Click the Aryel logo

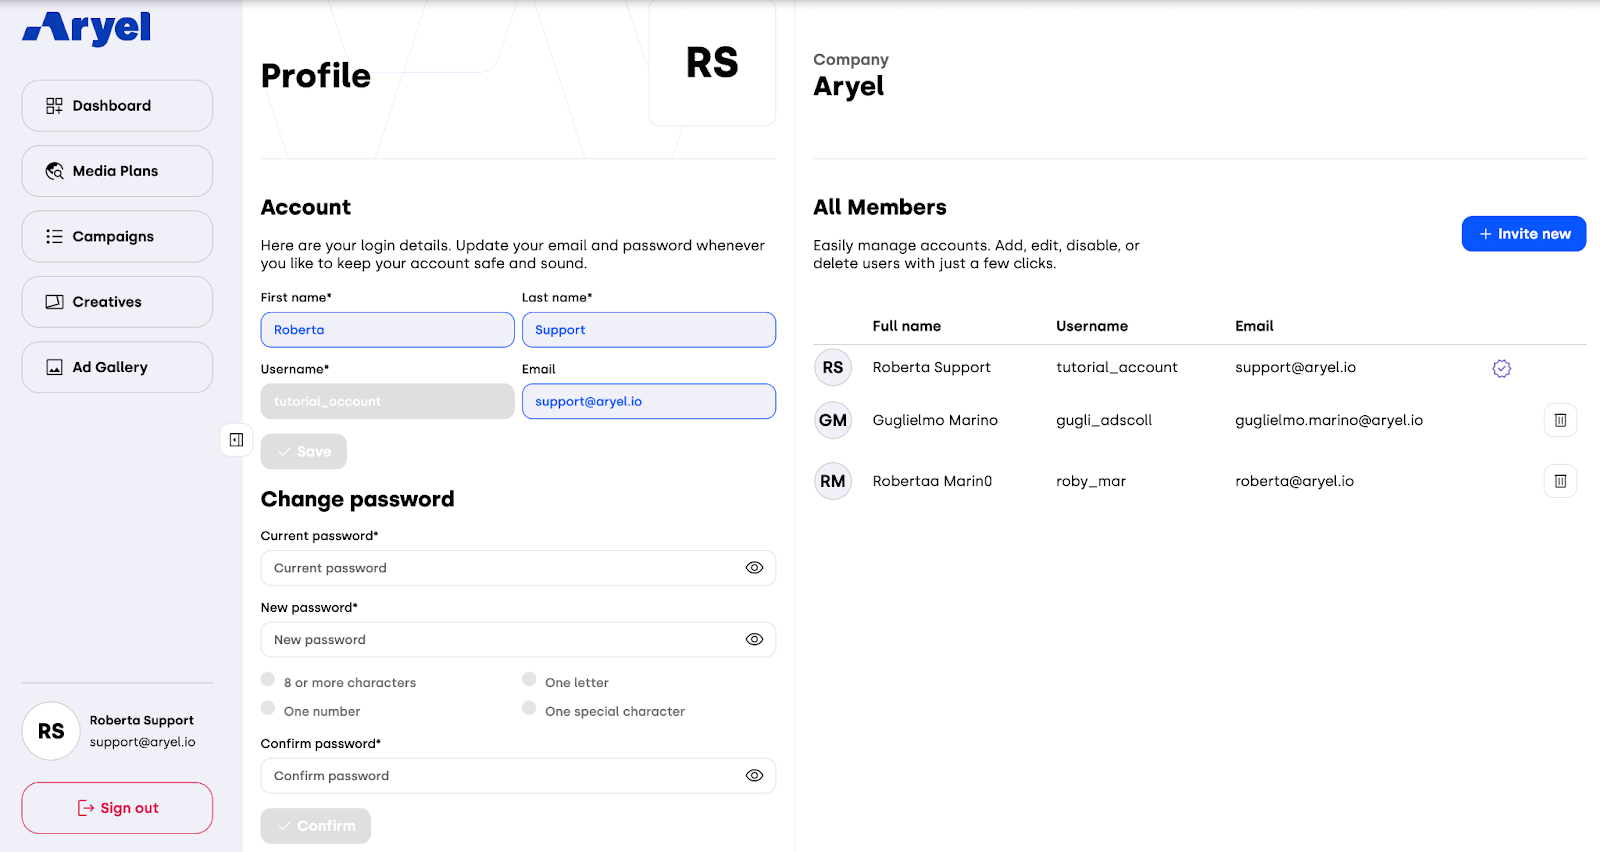coord(87,28)
